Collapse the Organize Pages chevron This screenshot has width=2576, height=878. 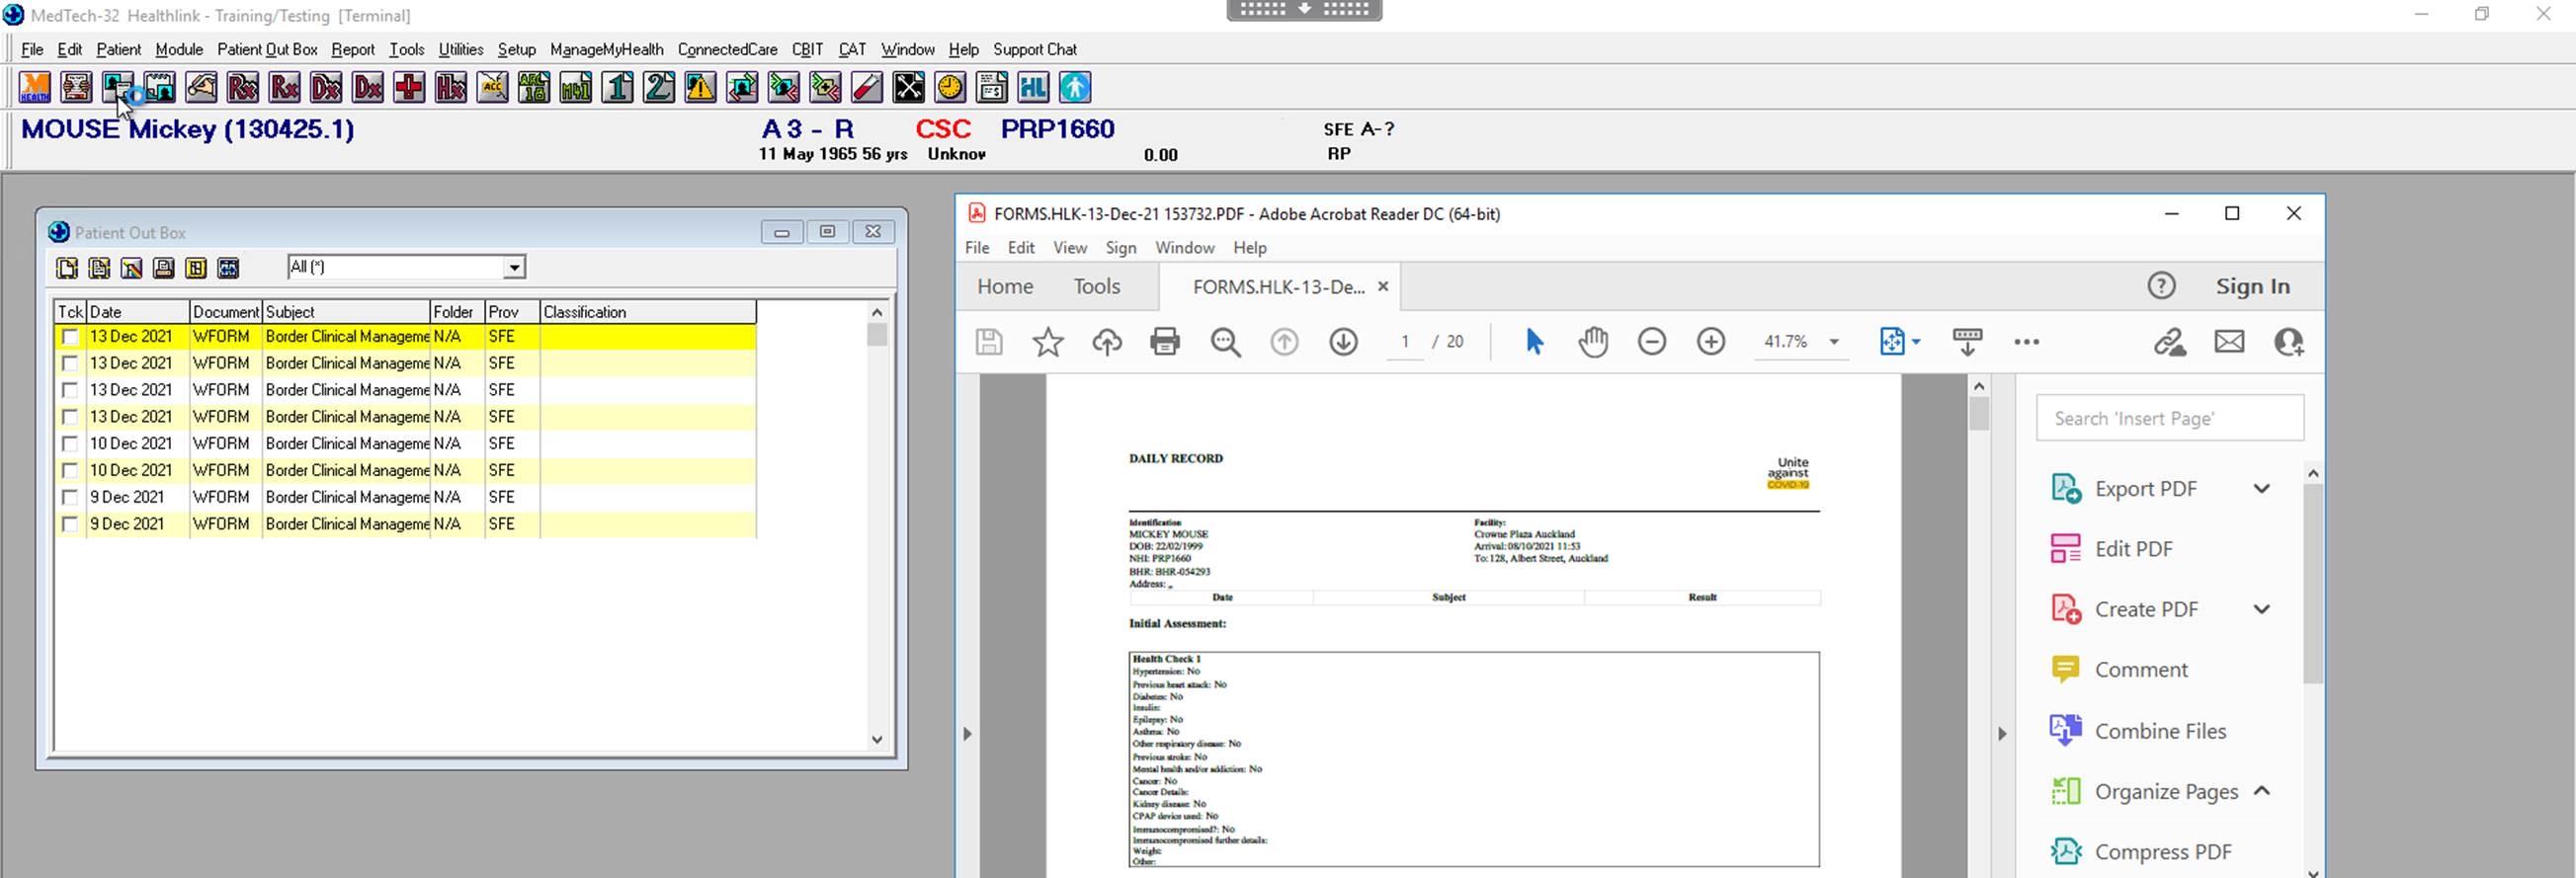point(2261,791)
